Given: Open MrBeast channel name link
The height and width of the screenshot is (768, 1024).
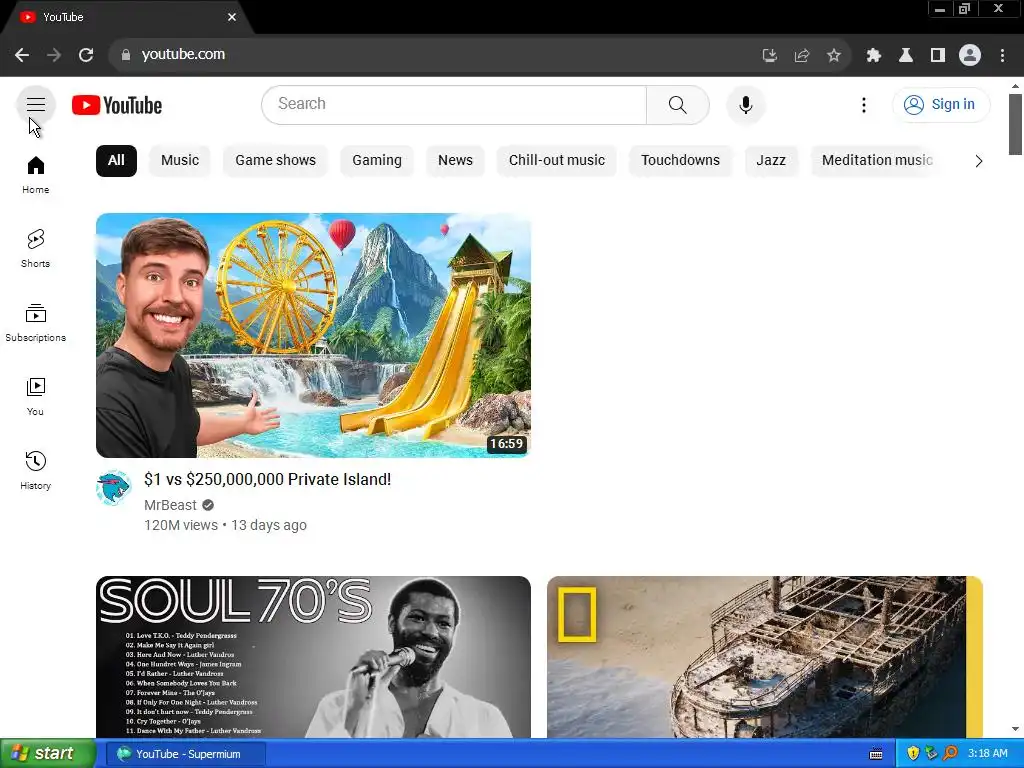Looking at the screenshot, I should pos(170,505).
